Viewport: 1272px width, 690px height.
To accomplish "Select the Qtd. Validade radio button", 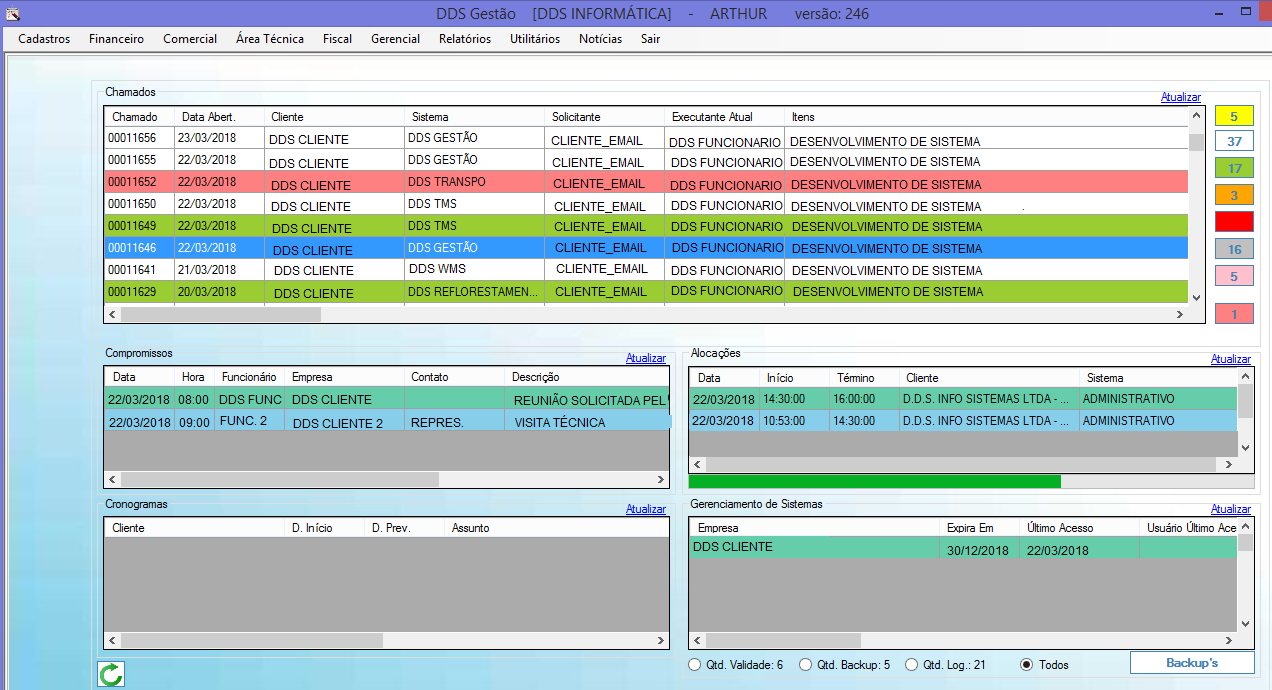I will 695,665.
